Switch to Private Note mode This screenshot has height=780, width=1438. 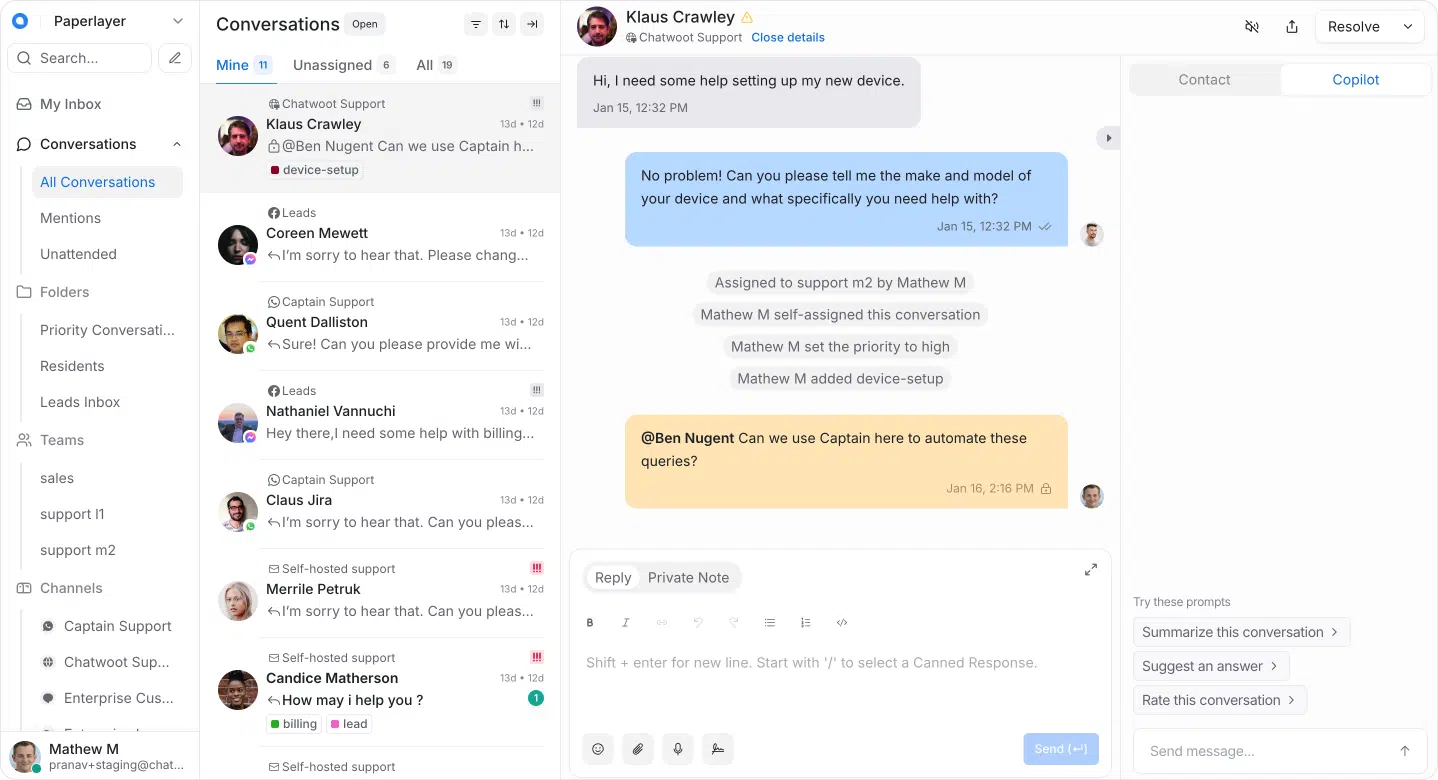[688, 577]
